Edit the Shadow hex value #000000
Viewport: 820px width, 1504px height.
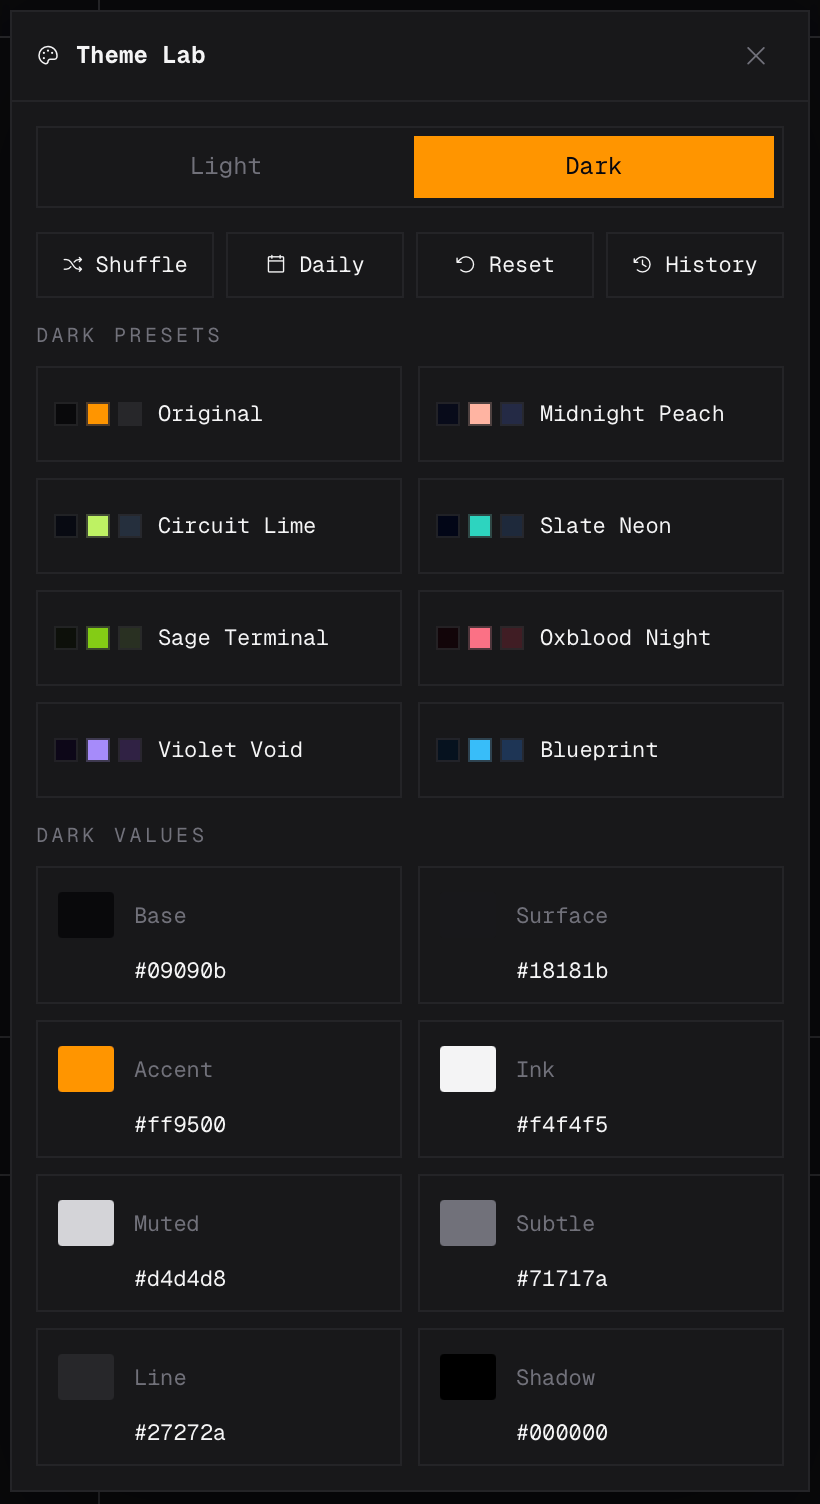(x=562, y=1433)
